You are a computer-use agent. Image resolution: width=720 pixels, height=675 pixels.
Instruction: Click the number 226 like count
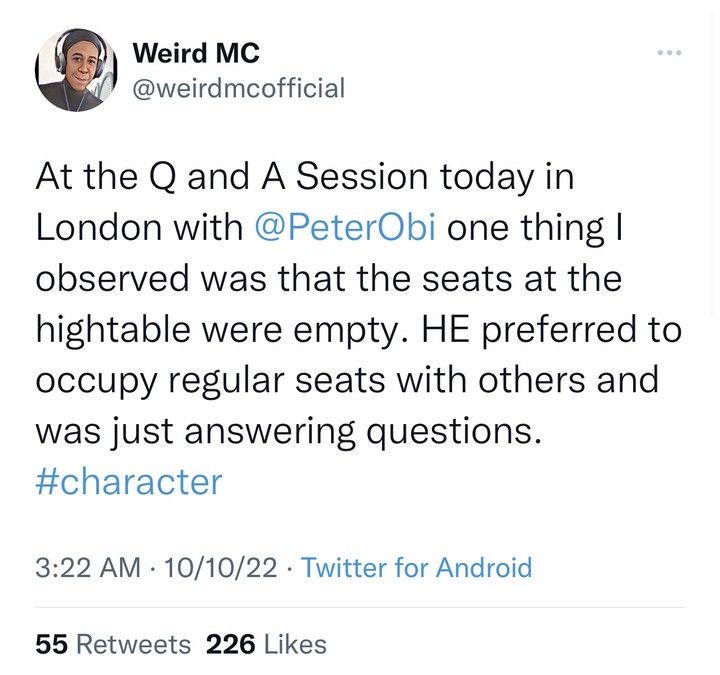(228, 645)
